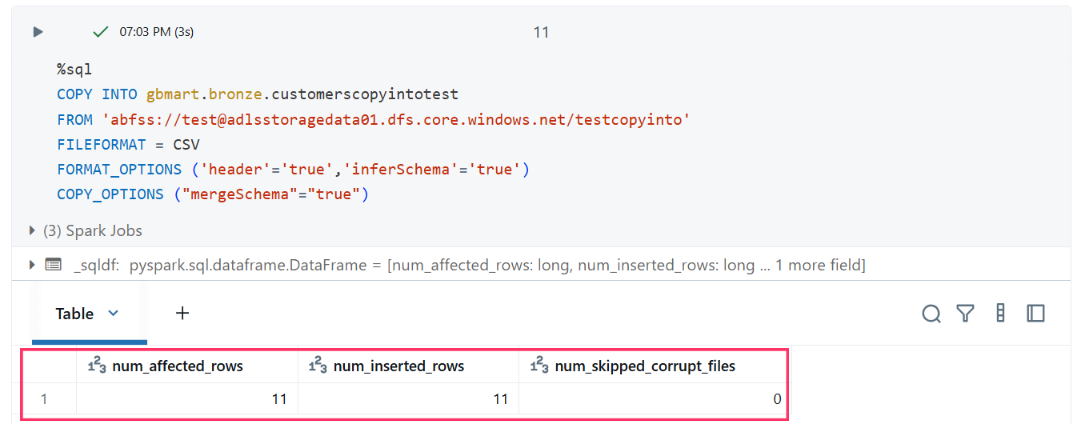Viewport: 1077px width, 424px height.
Task: Open the Table tab dropdown chevron
Action: point(114,313)
